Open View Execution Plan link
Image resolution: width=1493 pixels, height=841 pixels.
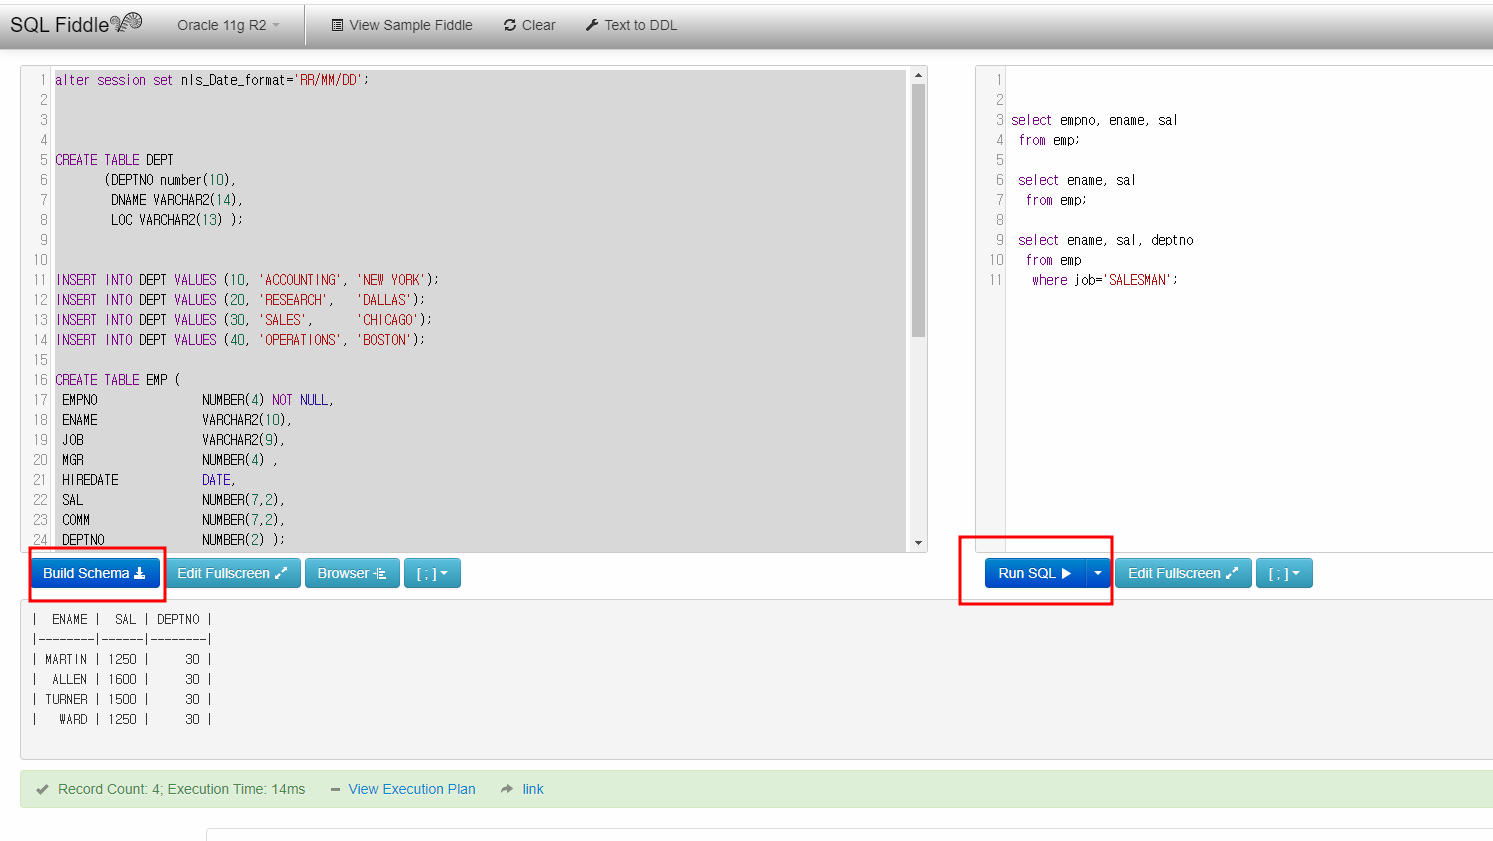(x=412, y=789)
